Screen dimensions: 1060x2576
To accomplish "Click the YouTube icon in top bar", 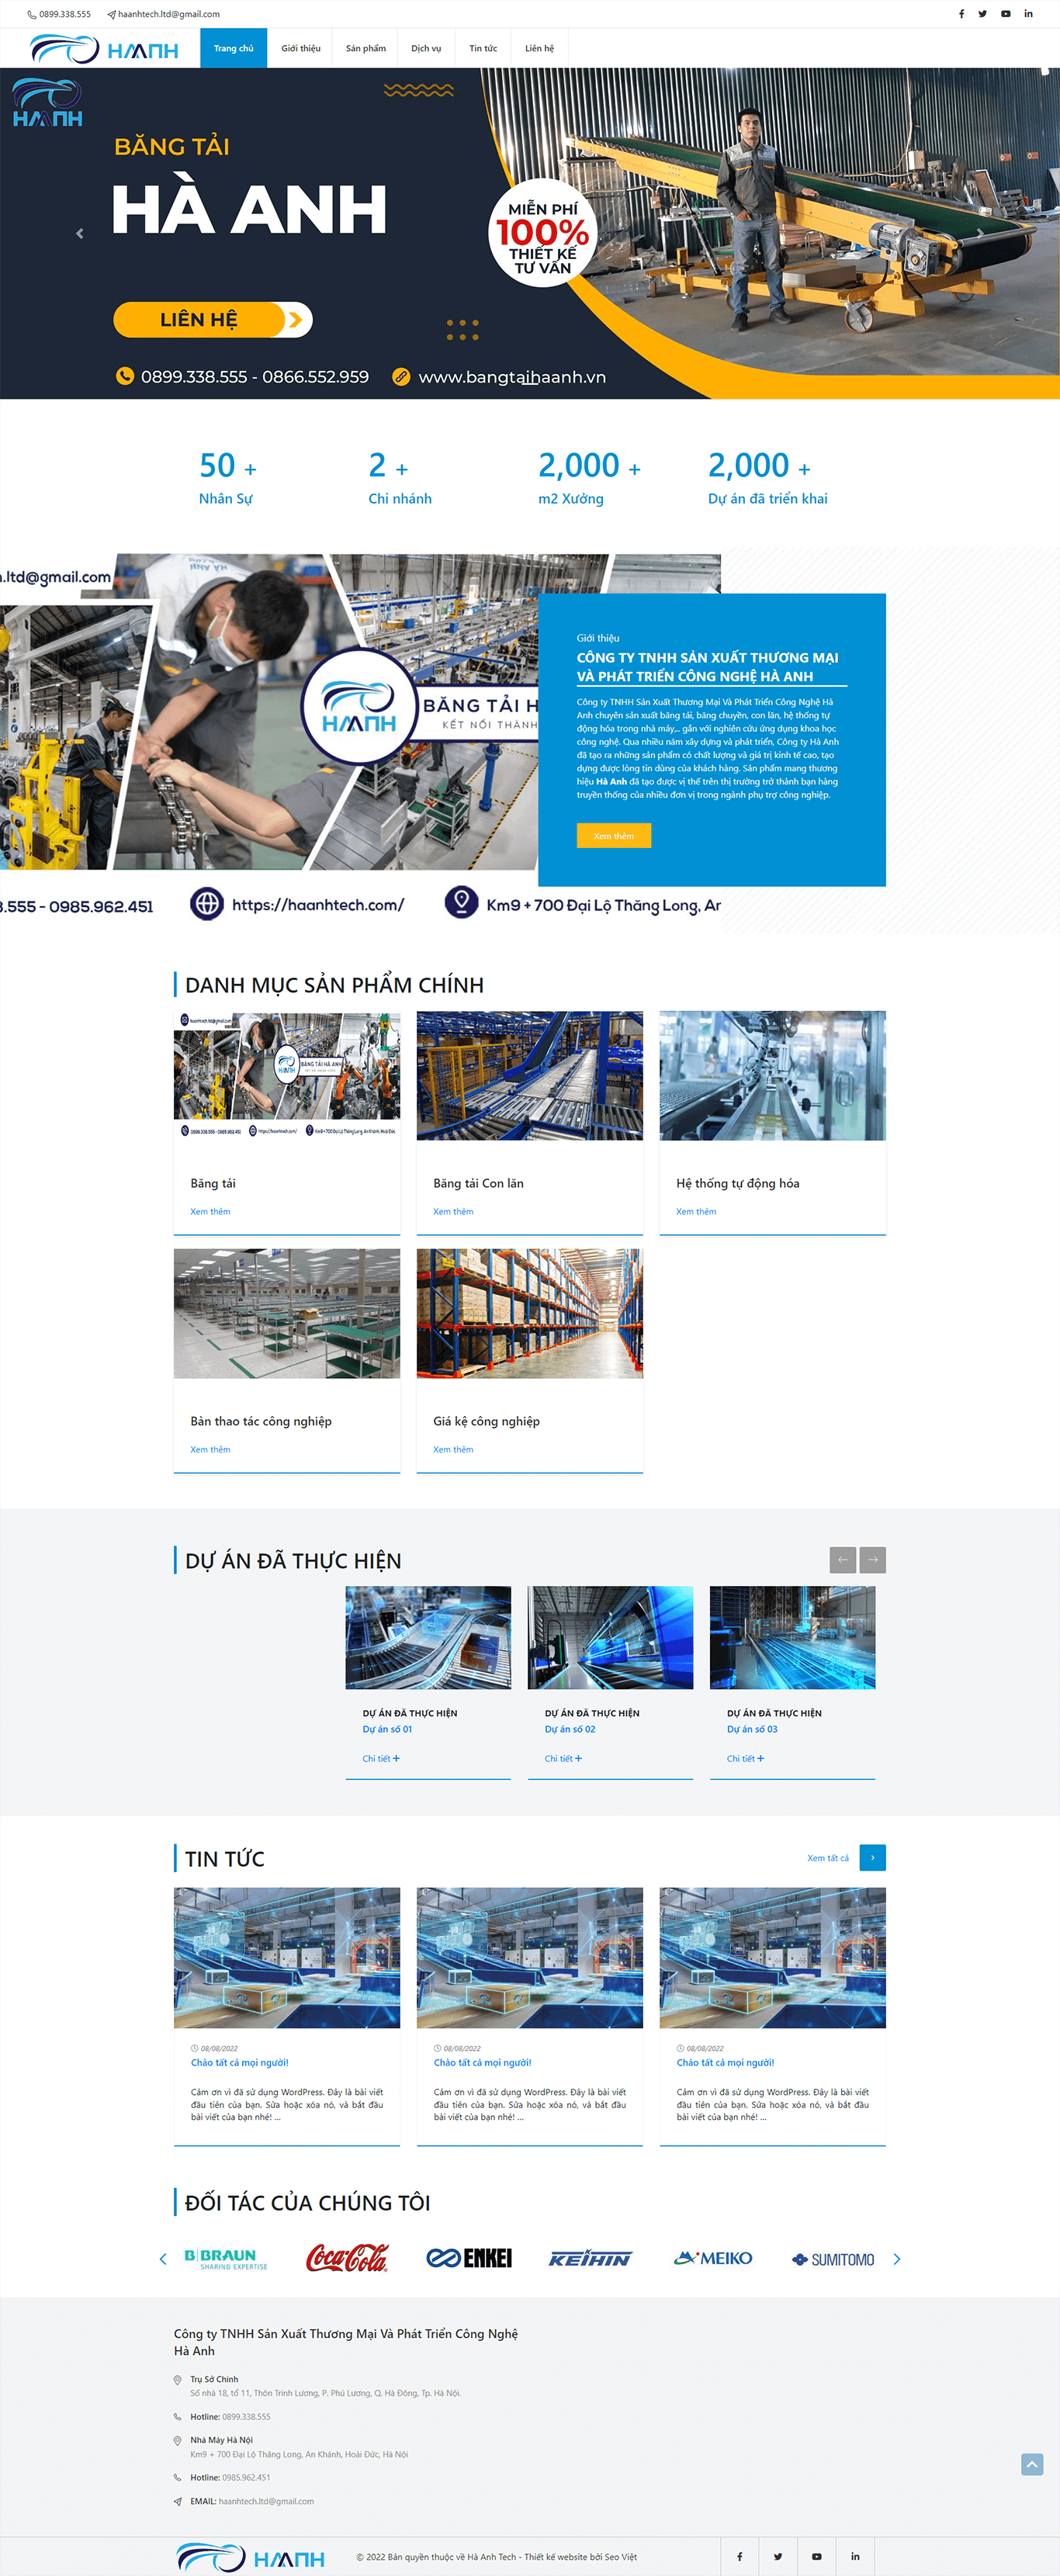I will (x=1005, y=14).
